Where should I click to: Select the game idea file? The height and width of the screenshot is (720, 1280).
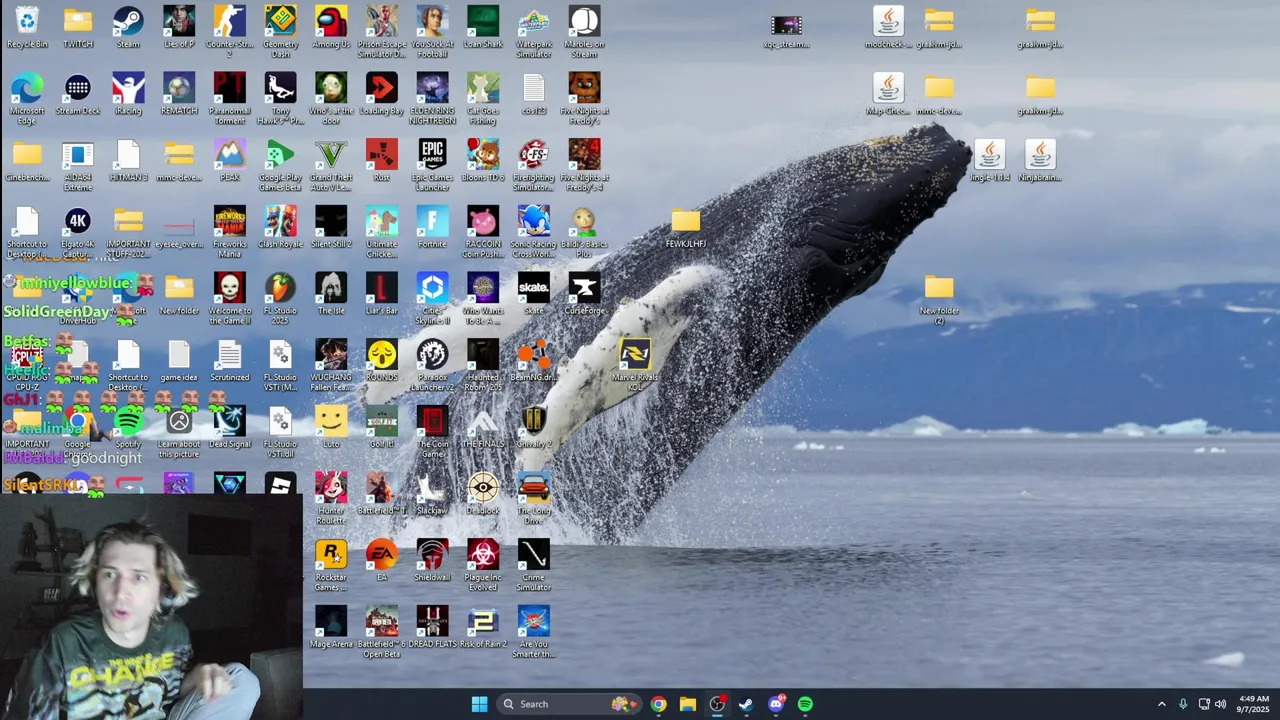coord(179,361)
